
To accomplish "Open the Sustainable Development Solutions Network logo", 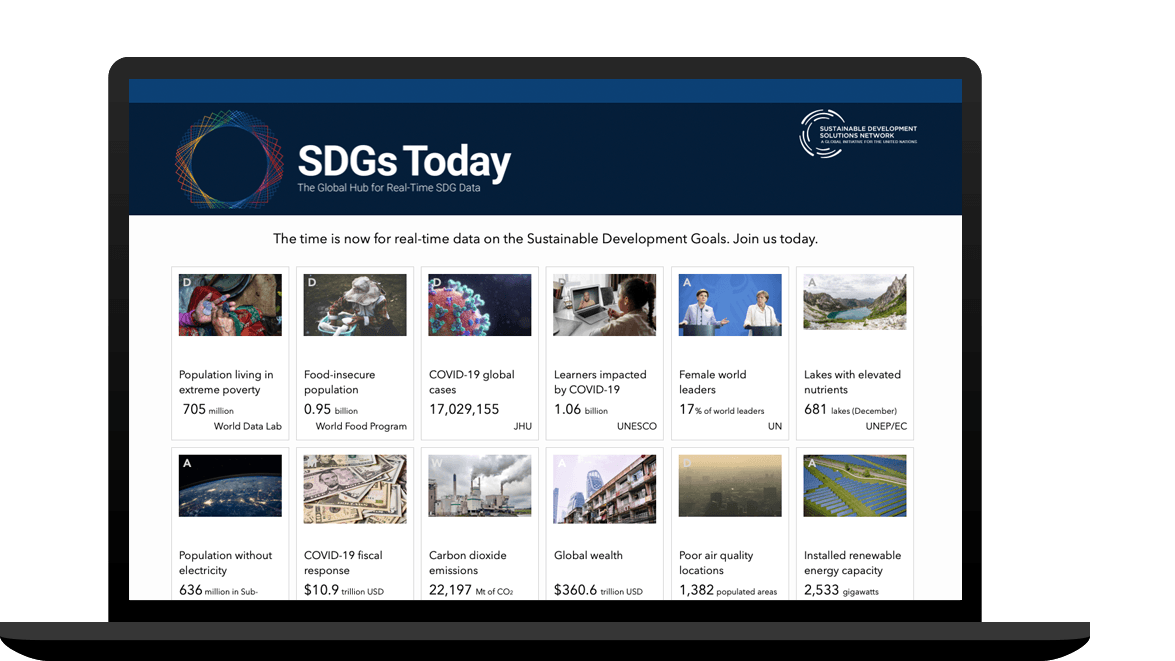I will coord(858,134).
